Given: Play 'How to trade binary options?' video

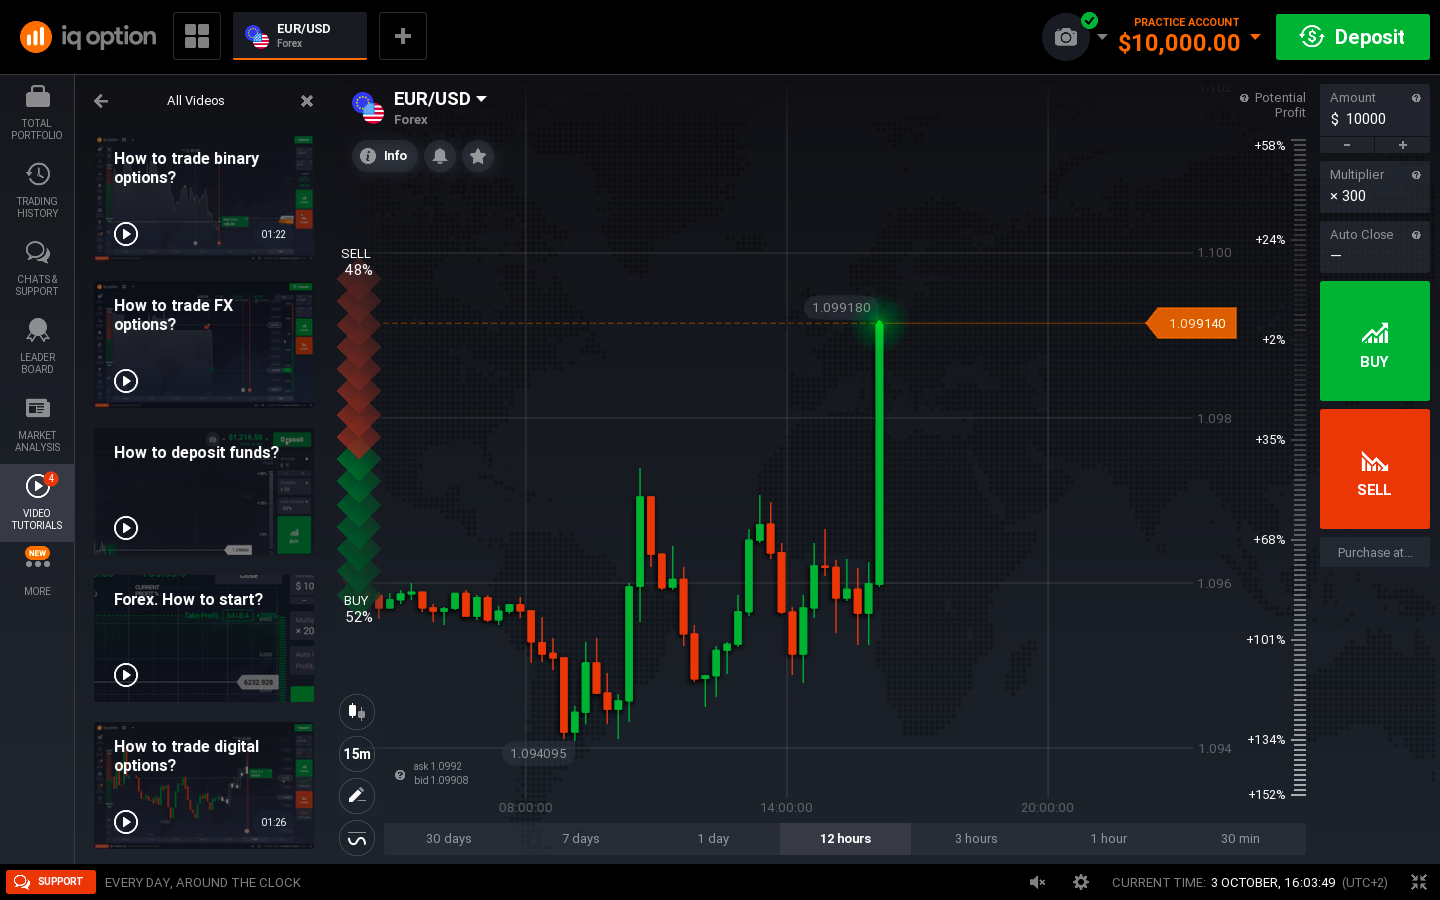Looking at the screenshot, I should coord(126,234).
